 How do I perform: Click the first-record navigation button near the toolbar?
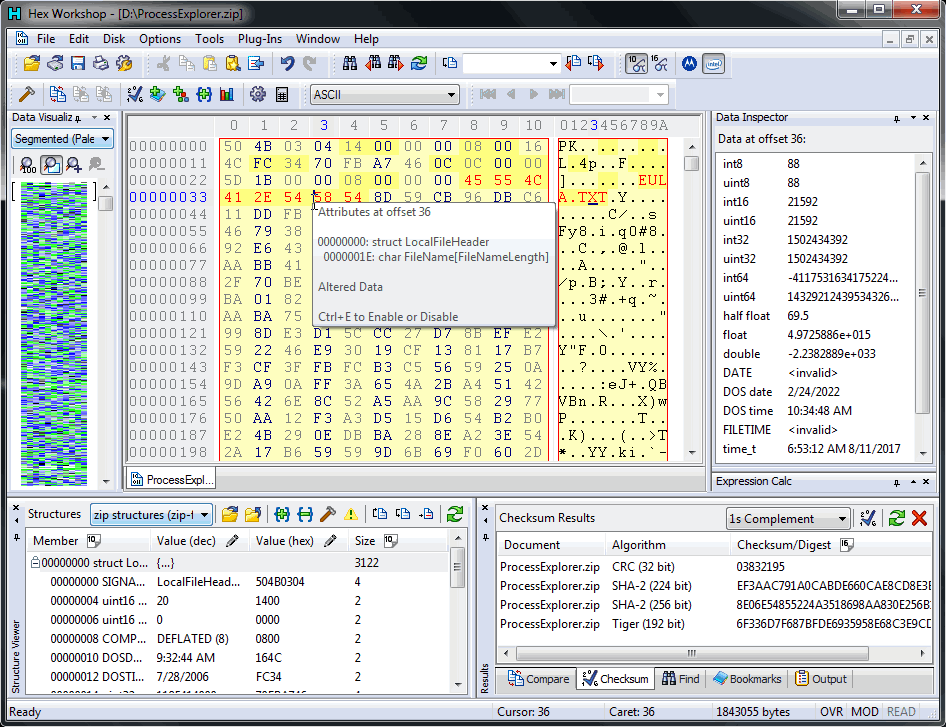(487, 93)
